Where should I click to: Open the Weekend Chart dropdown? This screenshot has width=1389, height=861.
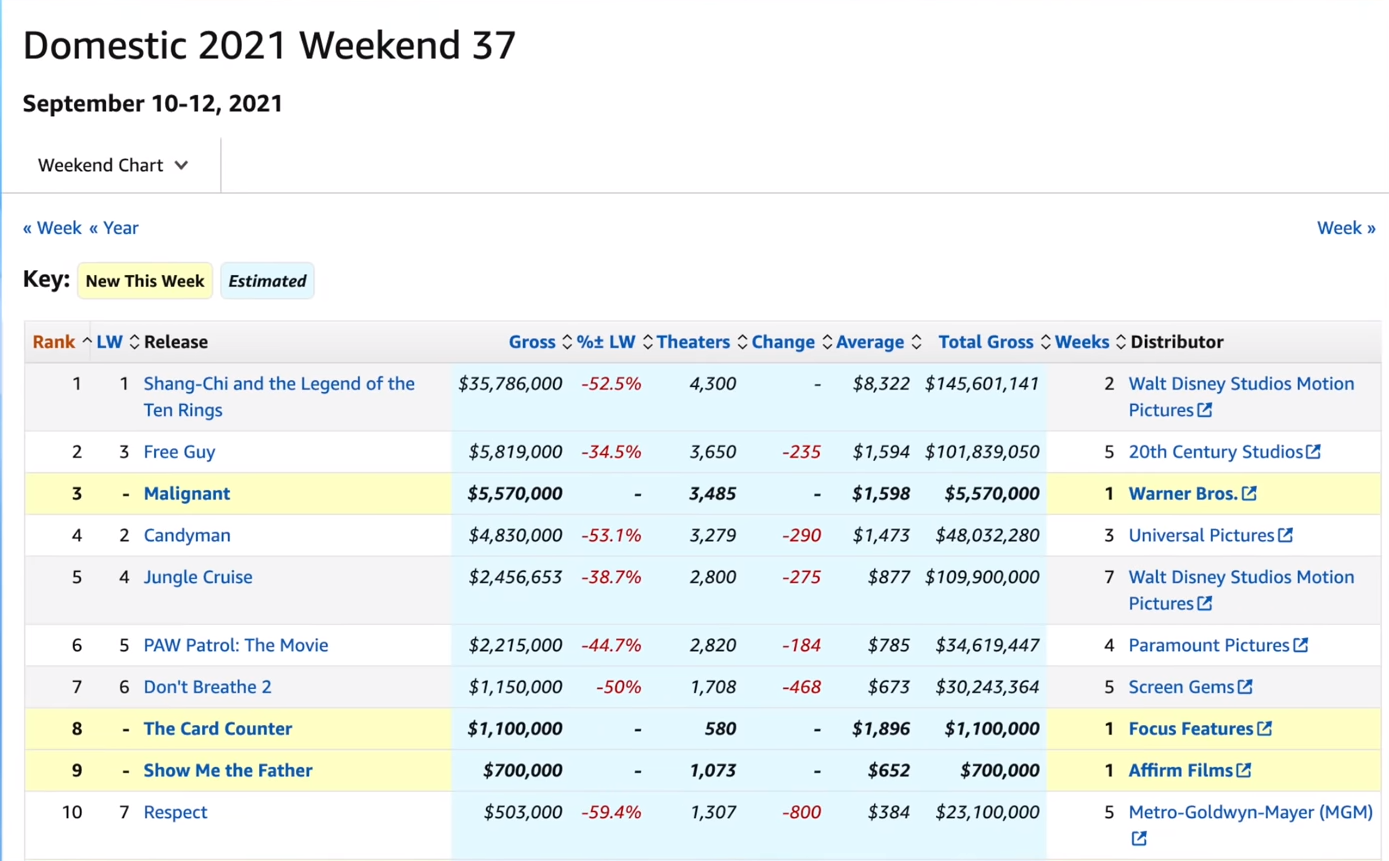pyautogui.click(x=113, y=165)
